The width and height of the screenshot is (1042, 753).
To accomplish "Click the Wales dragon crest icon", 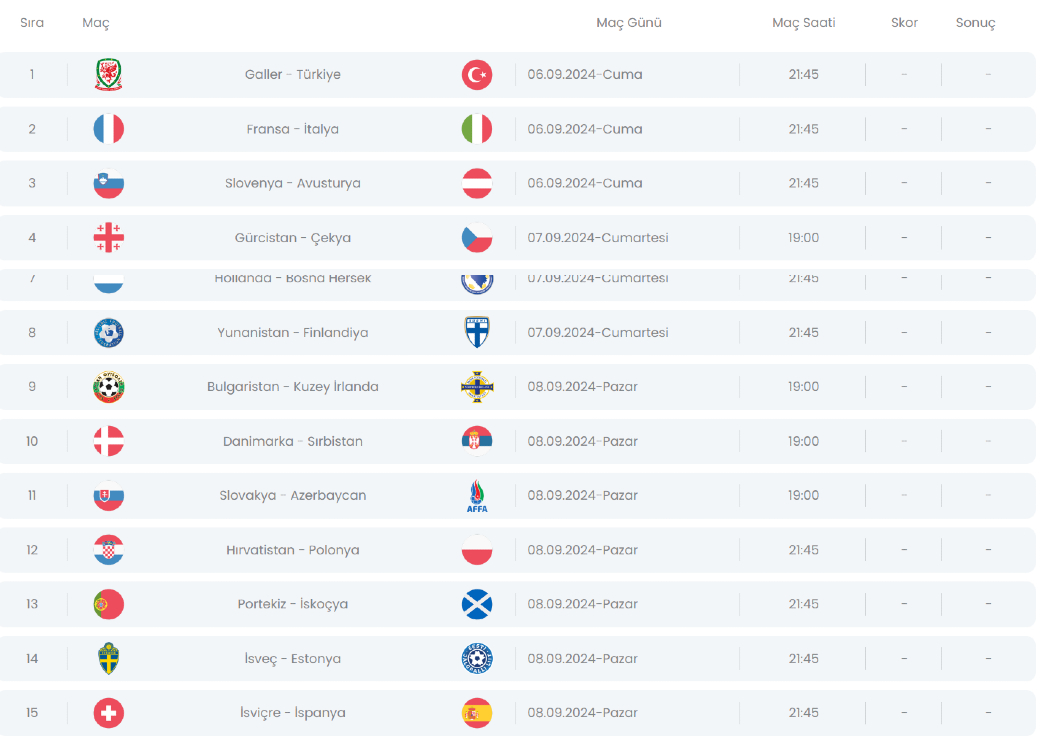I will coord(108,75).
